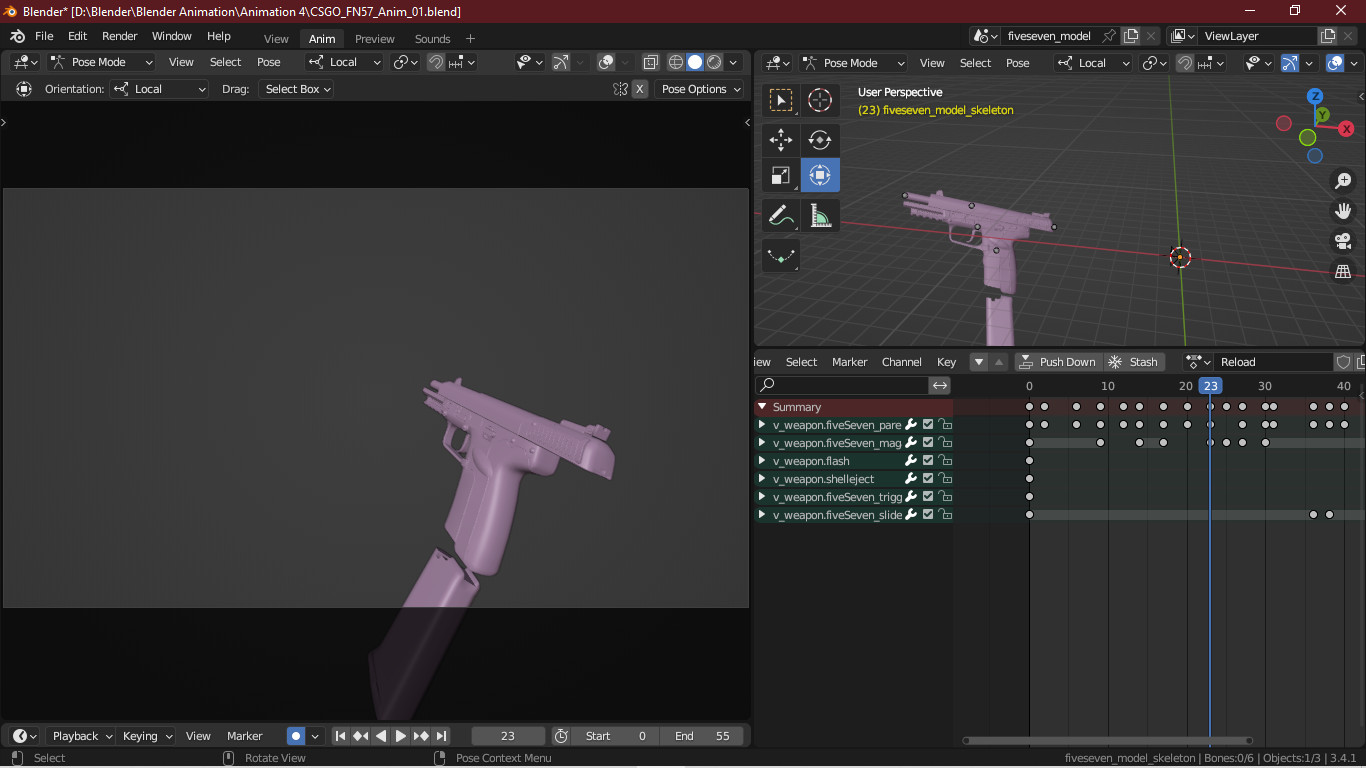This screenshot has height=768, width=1366.
Task: Click the blue Z axis gizmo handle
Action: pyautogui.click(x=1315, y=95)
